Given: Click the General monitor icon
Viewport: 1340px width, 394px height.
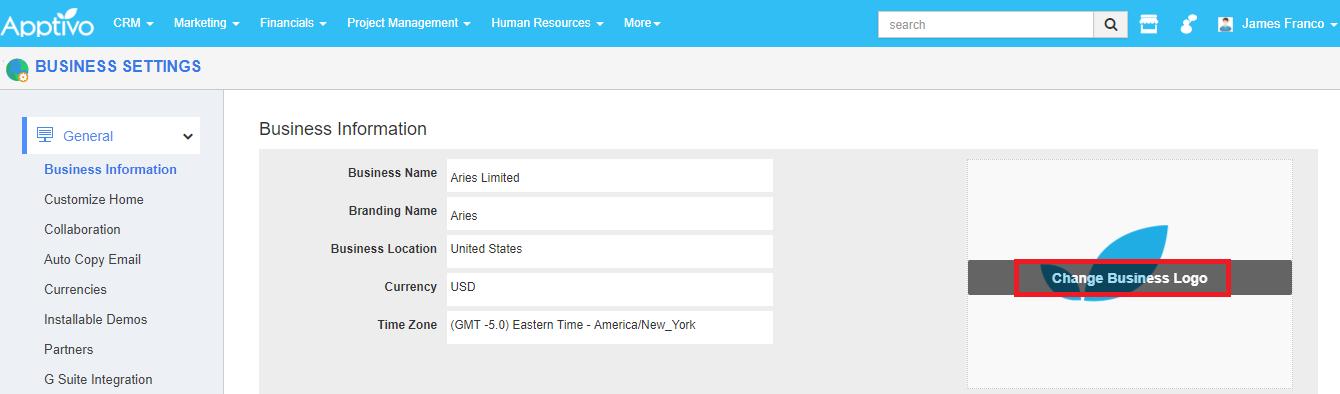Looking at the screenshot, I should (x=45, y=135).
